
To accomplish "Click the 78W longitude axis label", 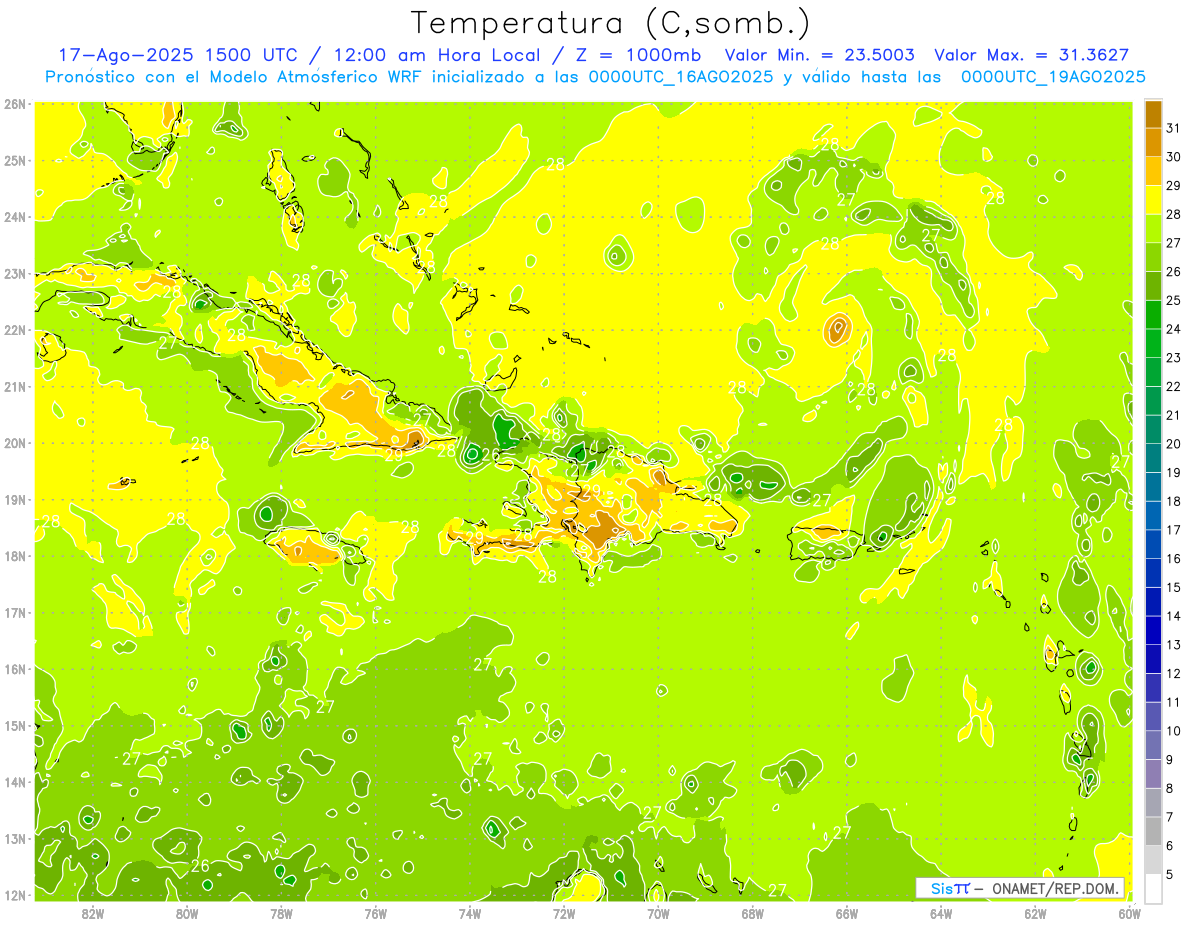I will coord(281,913).
